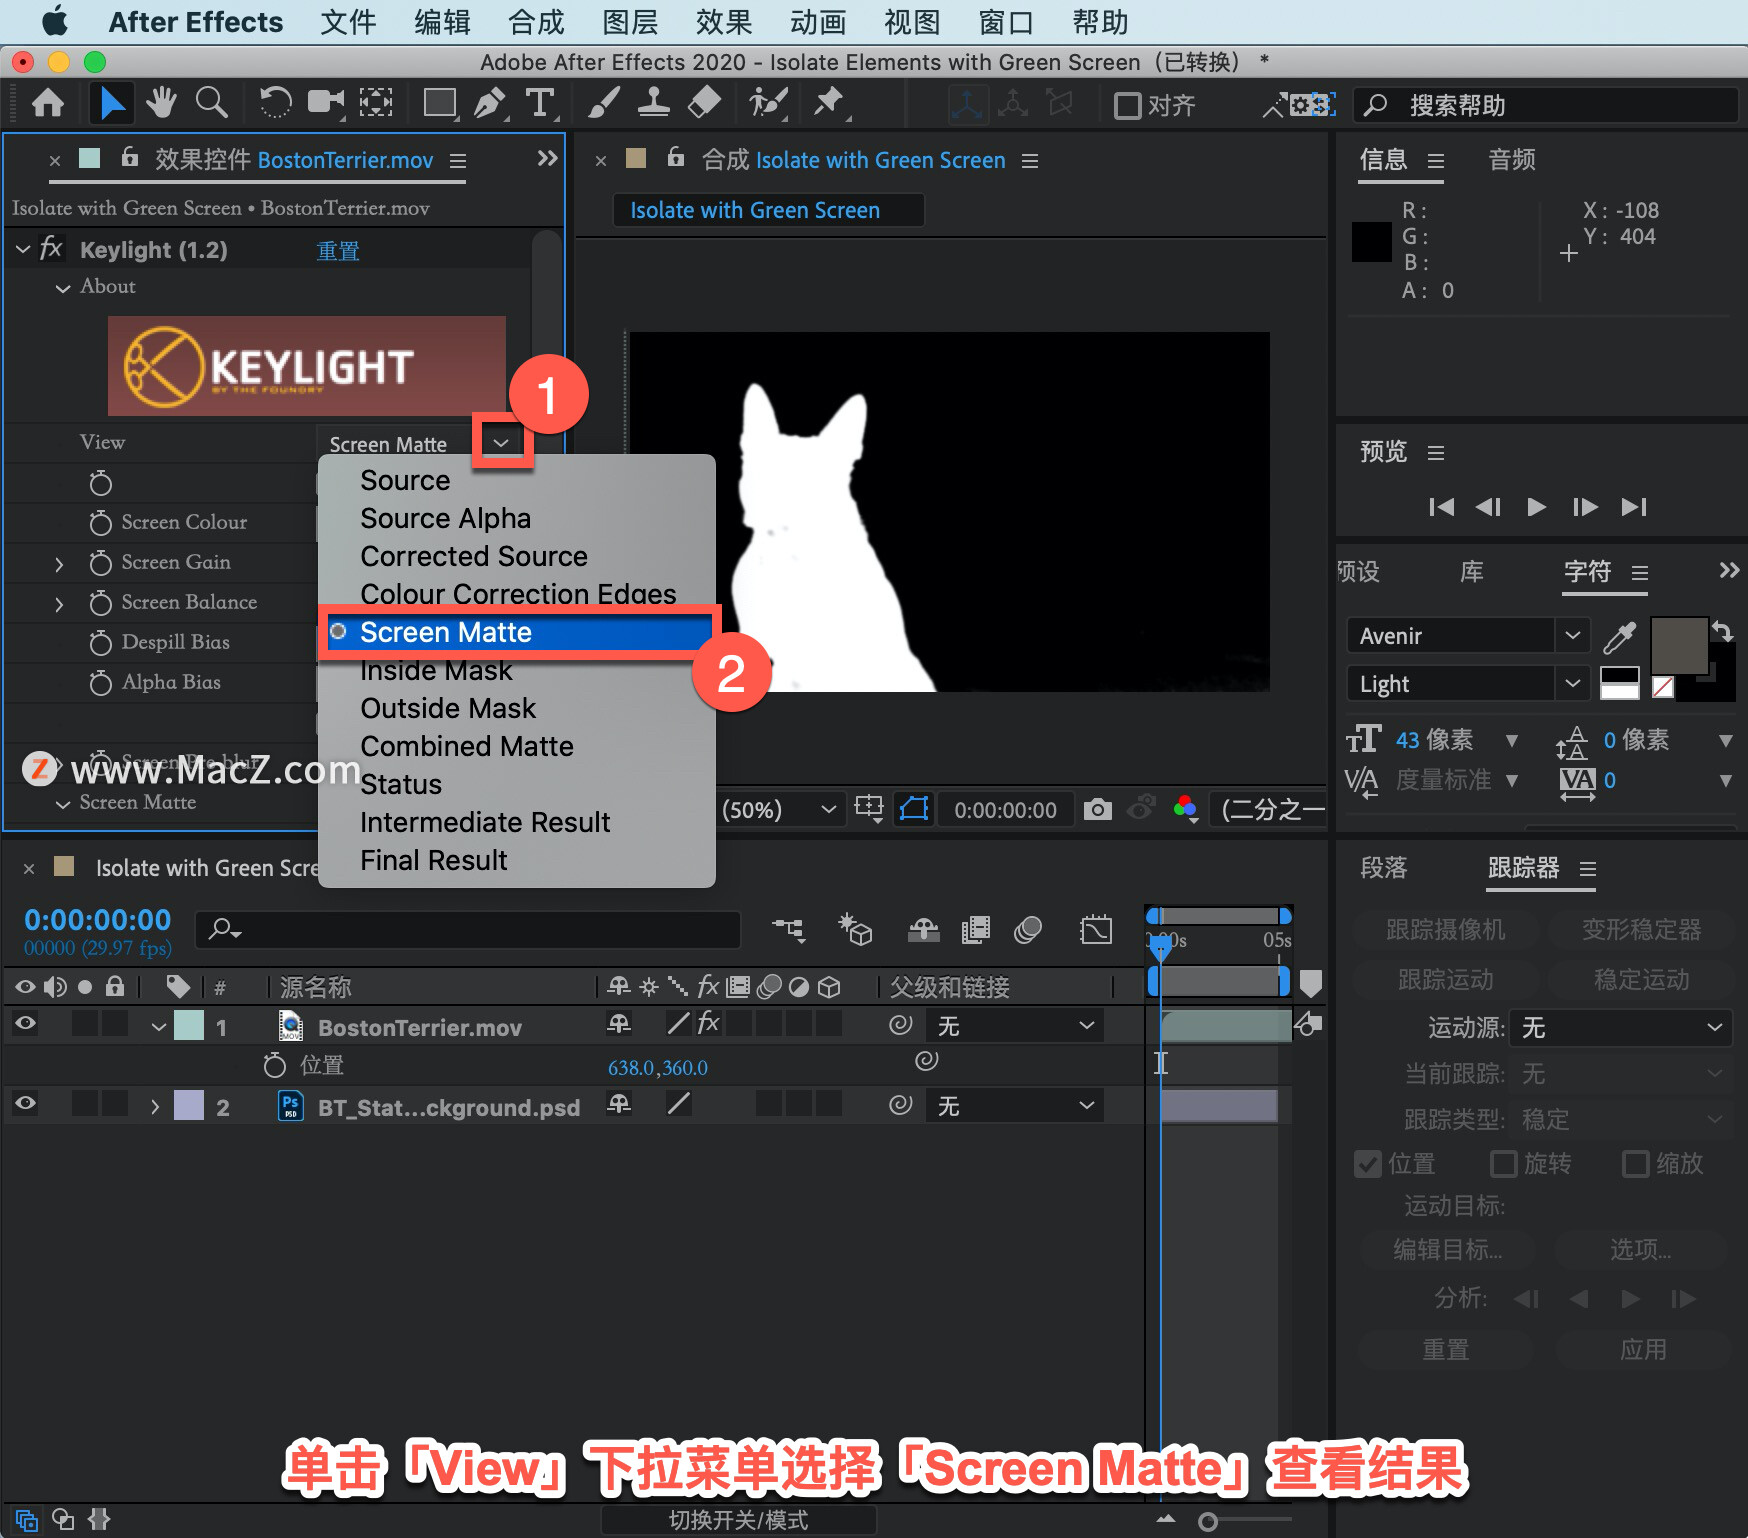Expand layer 2 BT_Stat...ckground.psd
The image size is (1748, 1538).
click(155, 1107)
